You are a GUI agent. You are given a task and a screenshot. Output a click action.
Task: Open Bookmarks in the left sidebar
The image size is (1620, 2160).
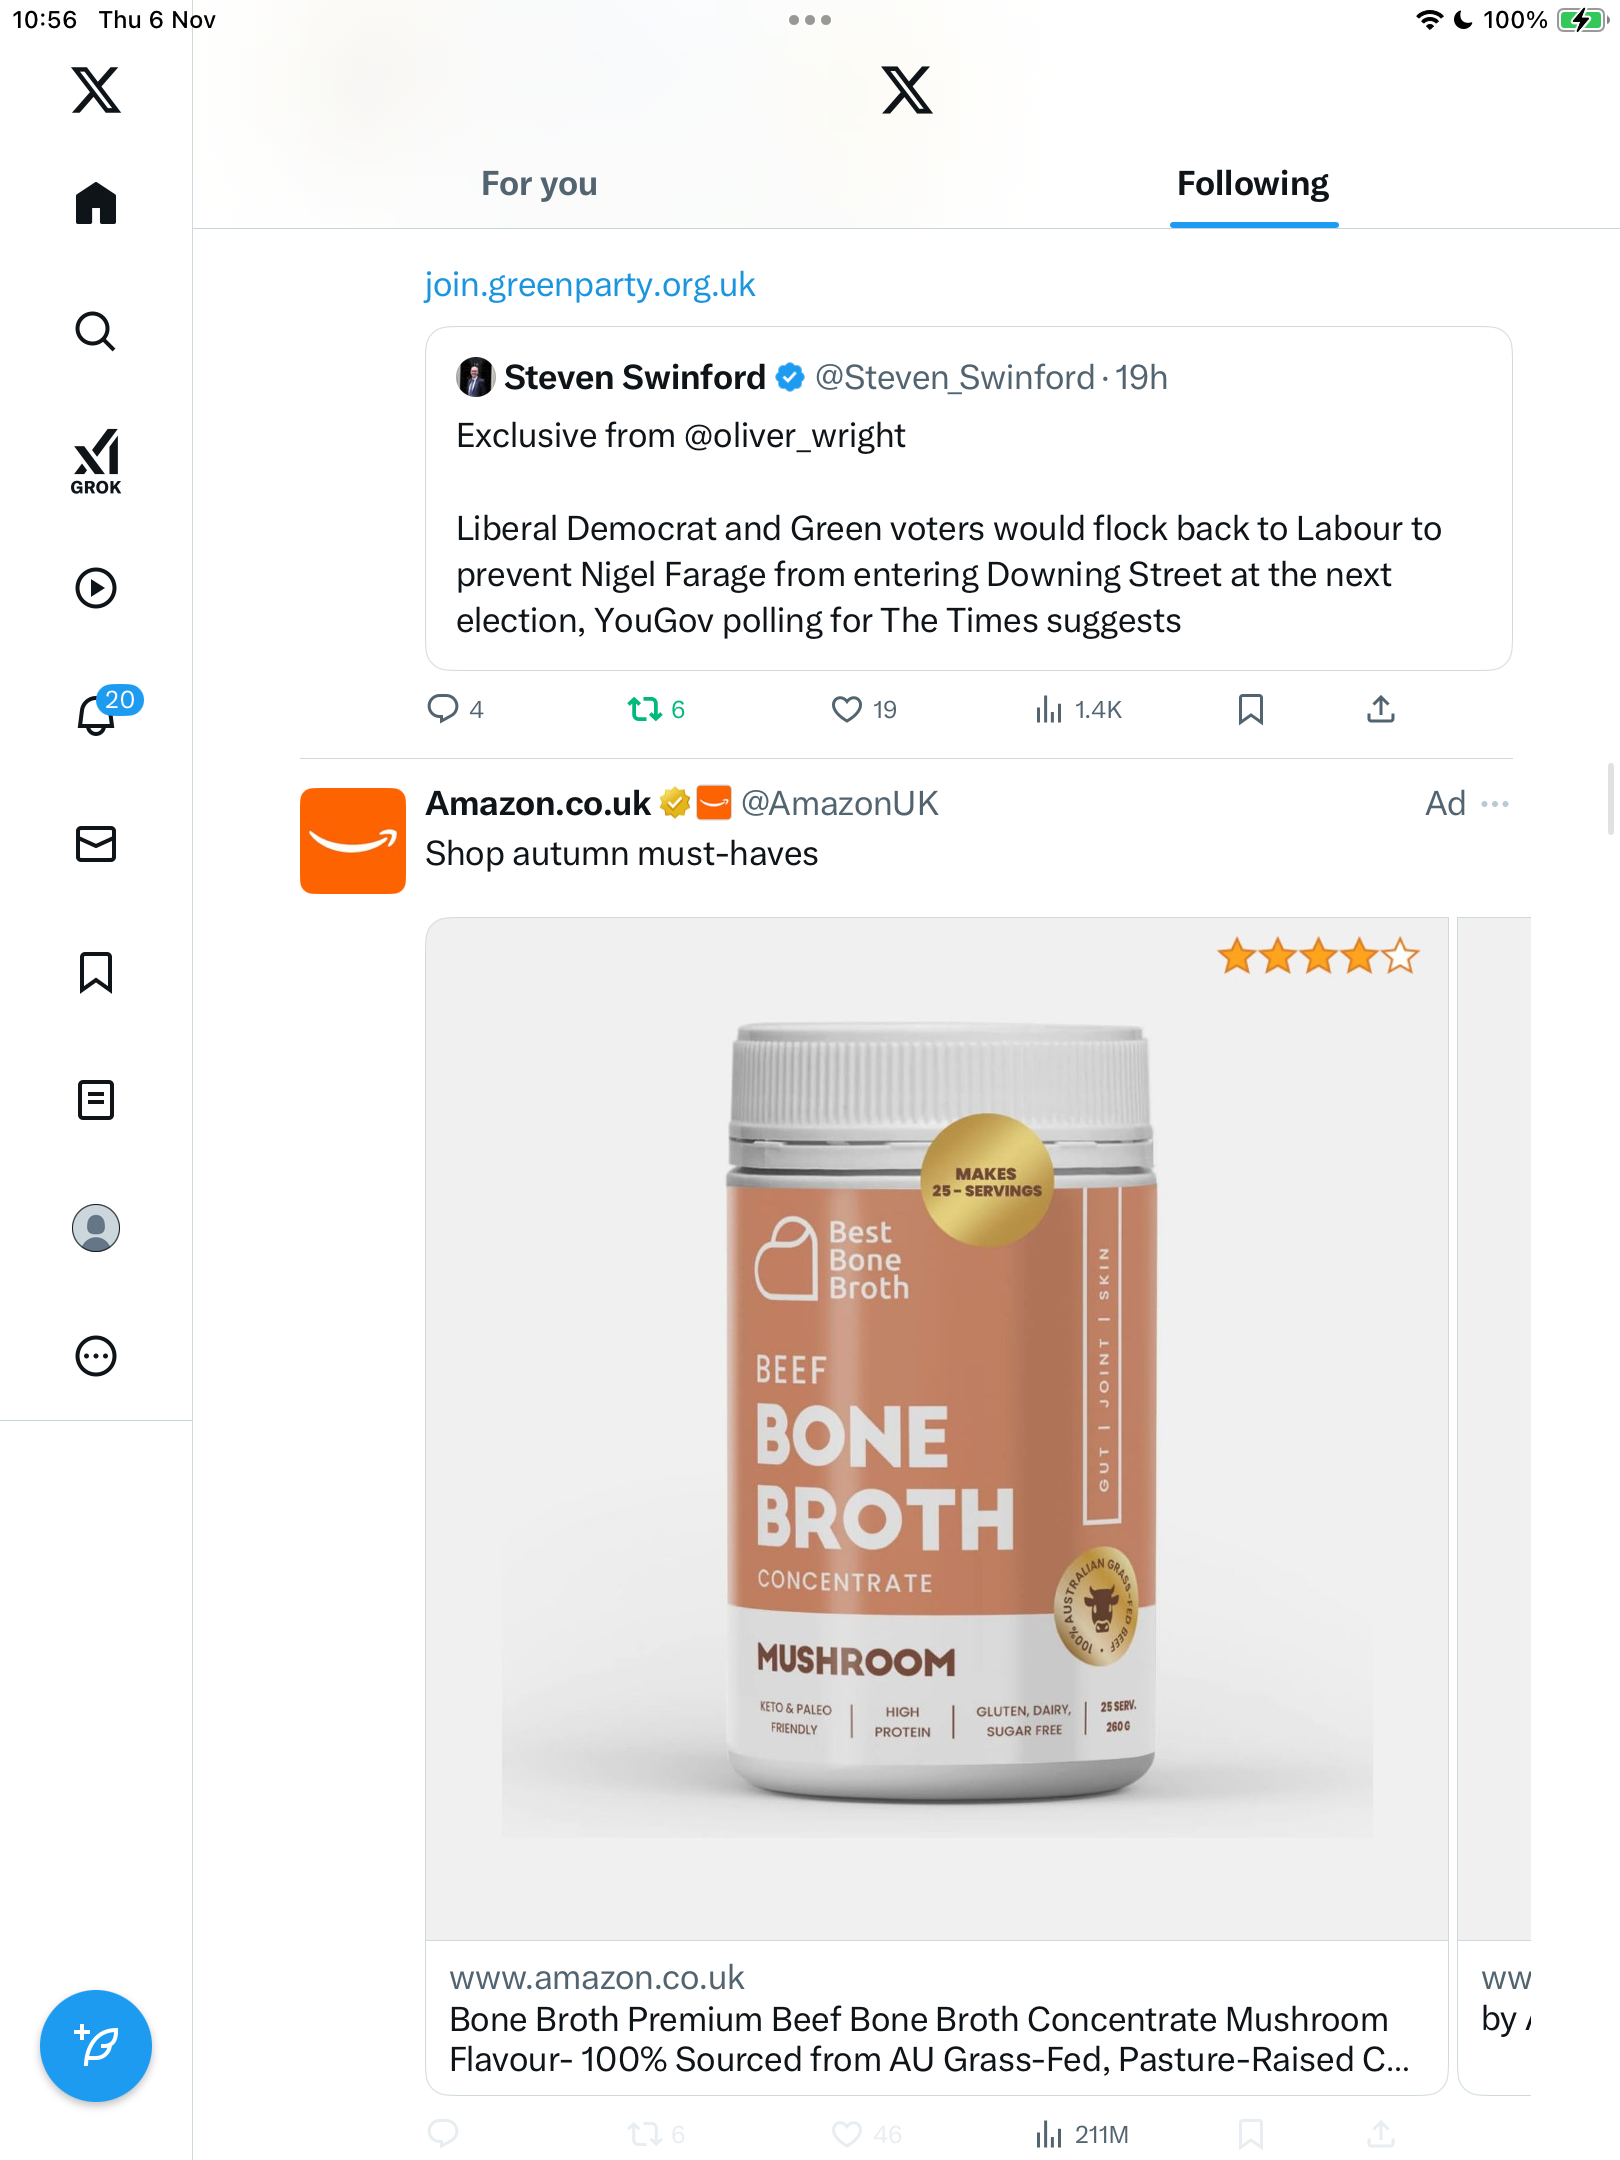tap(96, 972)
